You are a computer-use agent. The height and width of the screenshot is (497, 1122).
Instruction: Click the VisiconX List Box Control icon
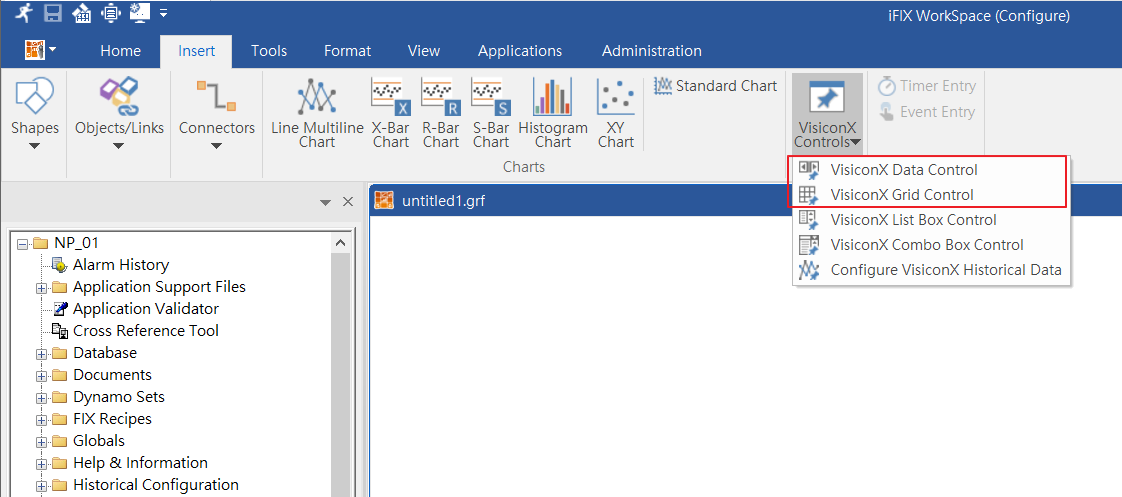point(809,220)
